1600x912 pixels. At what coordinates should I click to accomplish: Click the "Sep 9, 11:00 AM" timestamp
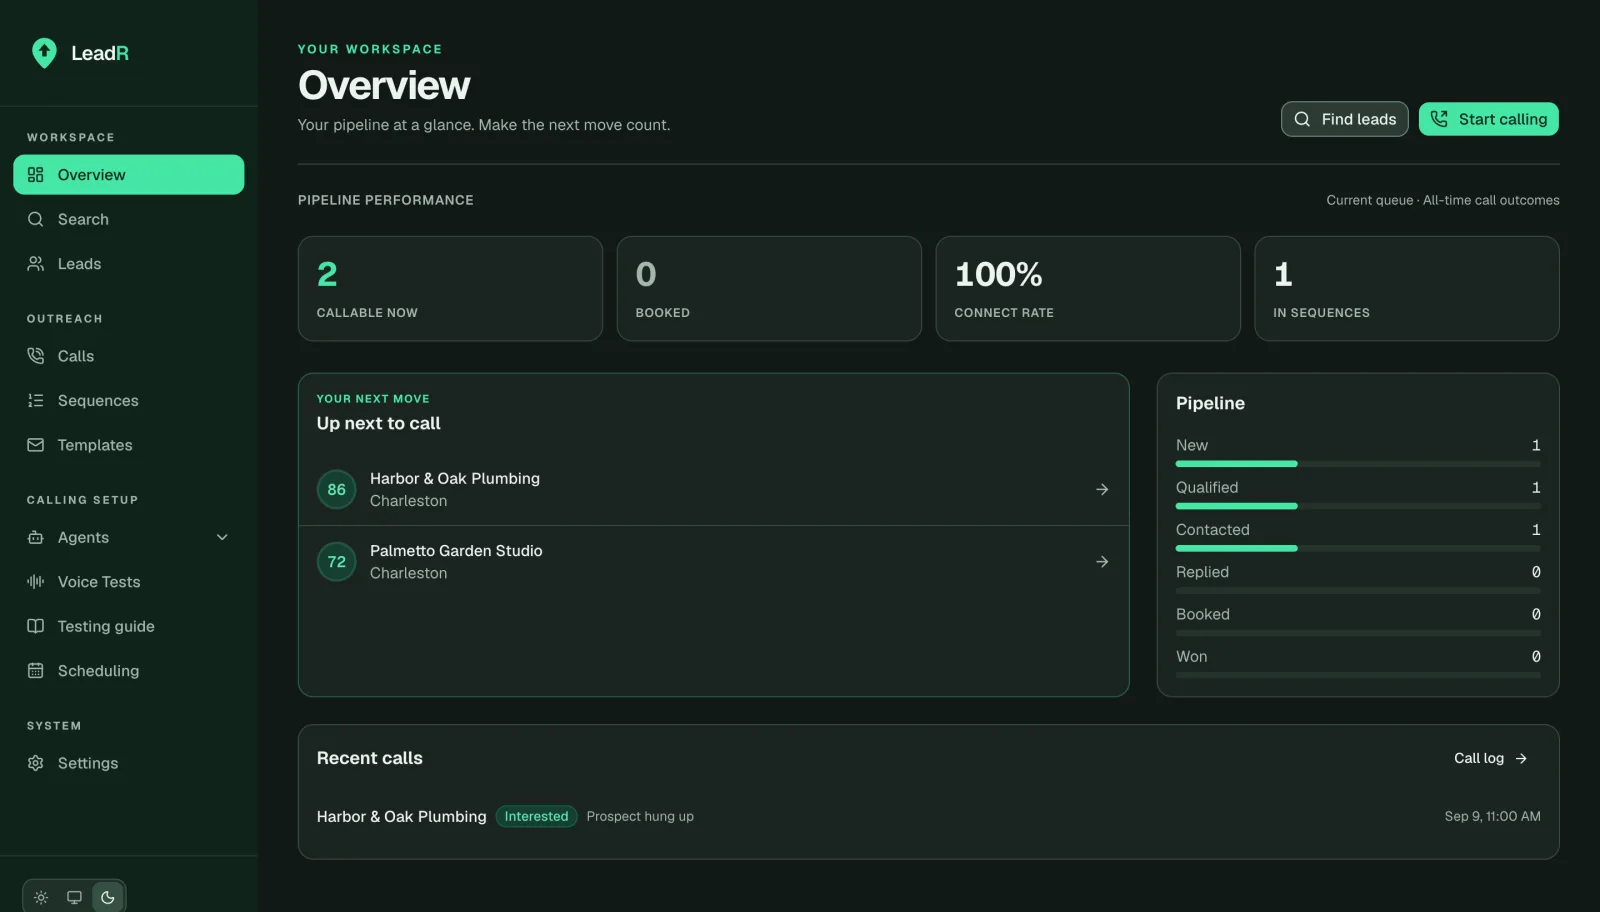1492,817
